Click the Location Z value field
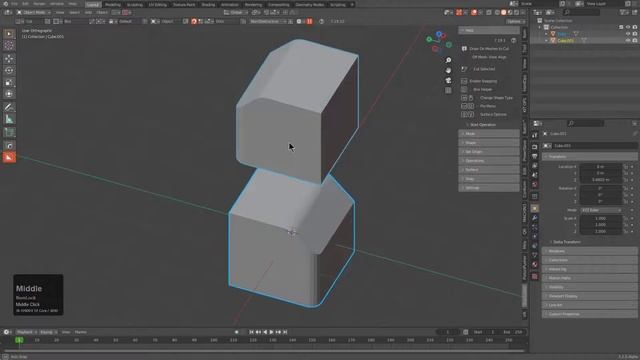 tap(601, 180)
